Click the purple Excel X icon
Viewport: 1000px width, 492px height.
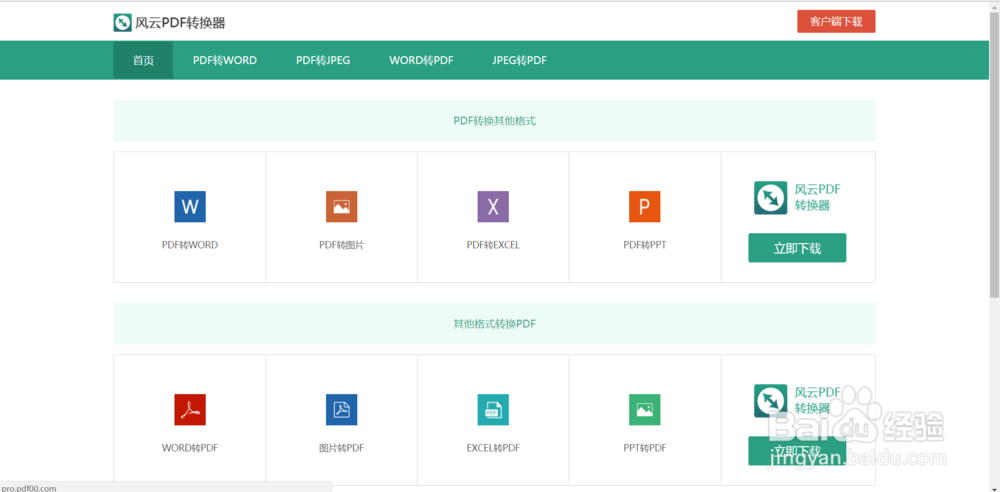click(x=493, y=207)
